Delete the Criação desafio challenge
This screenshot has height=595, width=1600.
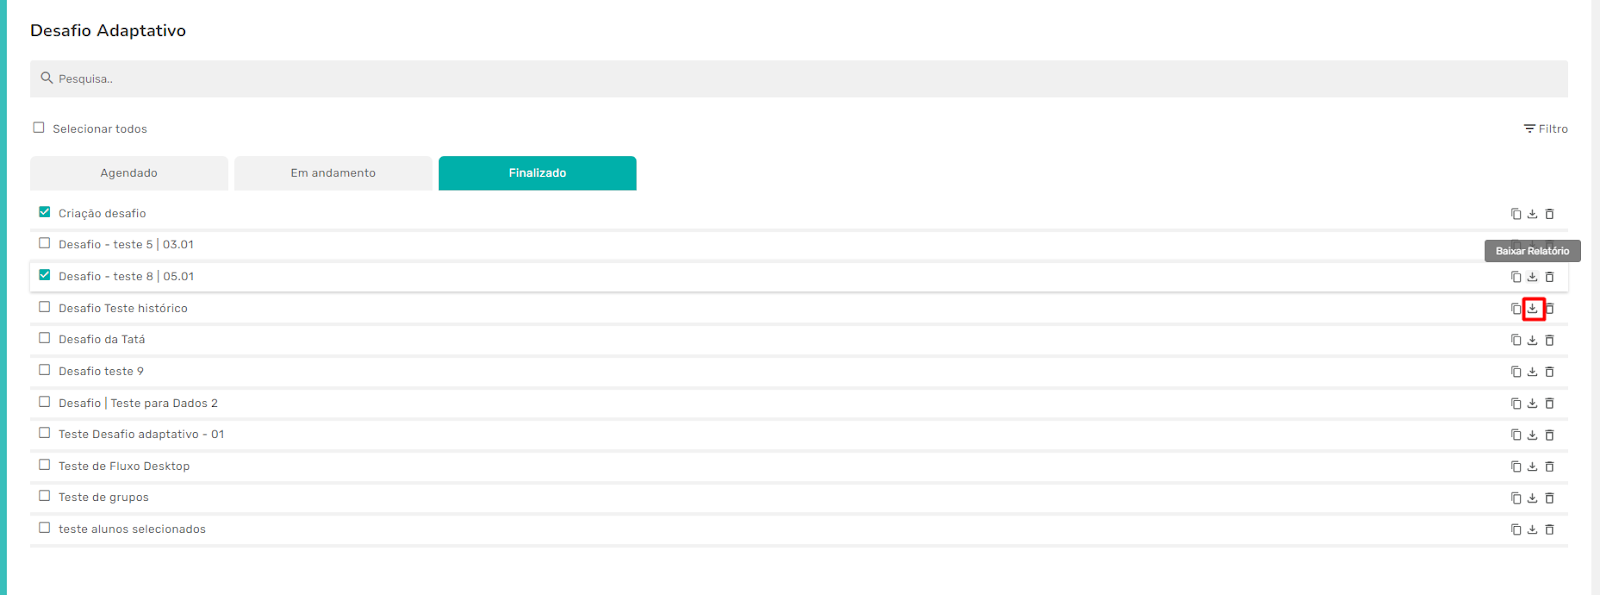click(1550, 214)
